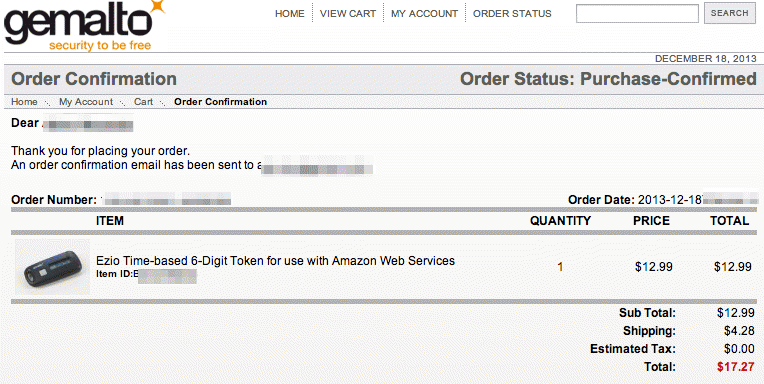Open the HOME navigation link
The width and height of the screenshot is (764, 384).
coord(289,14)
